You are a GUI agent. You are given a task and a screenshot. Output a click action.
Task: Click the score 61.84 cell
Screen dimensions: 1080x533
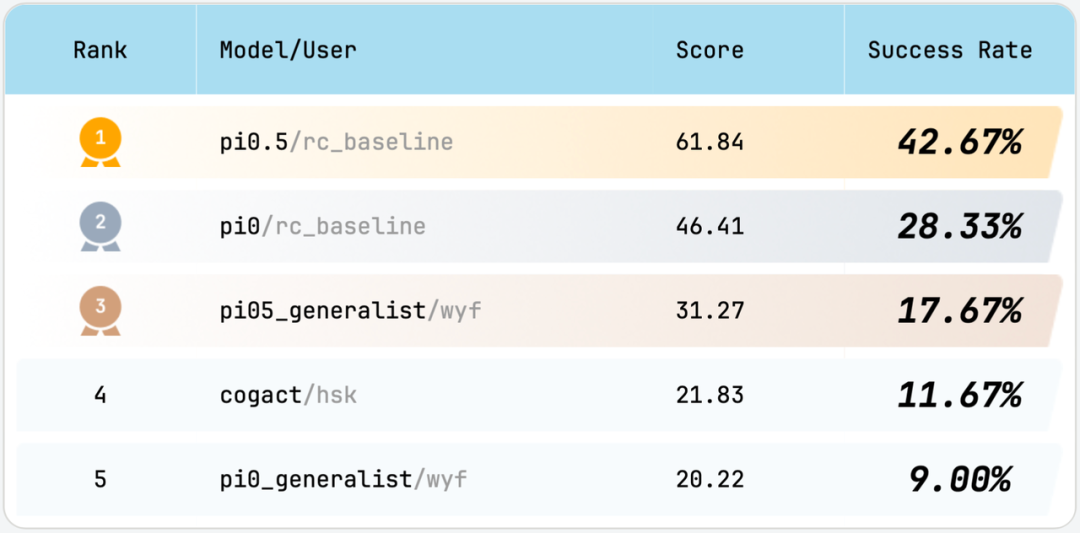click(x=710, y=142)
